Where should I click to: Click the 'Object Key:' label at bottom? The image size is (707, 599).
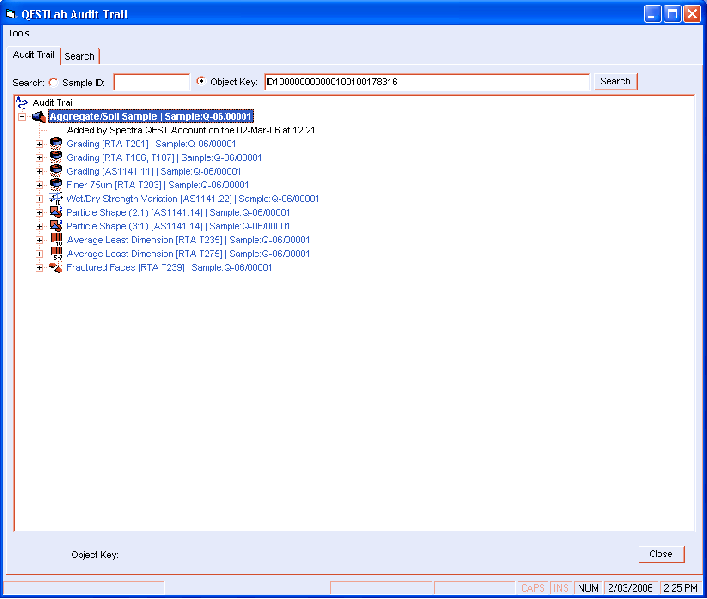(x=95, y=555)
